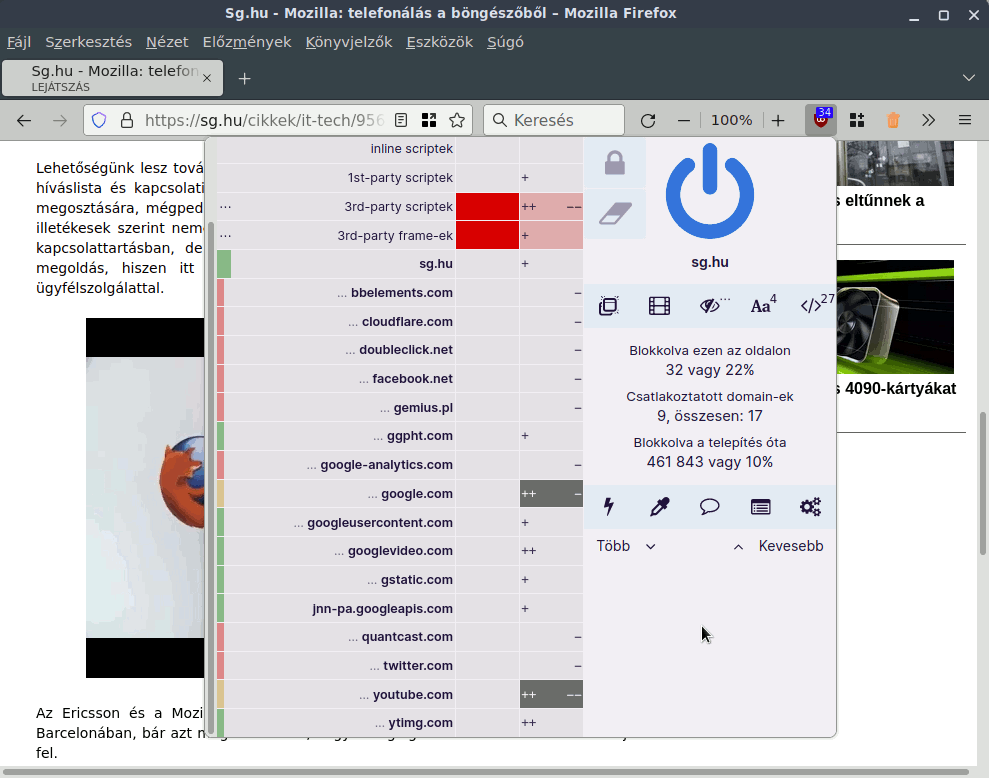Toggle remote fonts blocking Aa icon

coord(761,306)
